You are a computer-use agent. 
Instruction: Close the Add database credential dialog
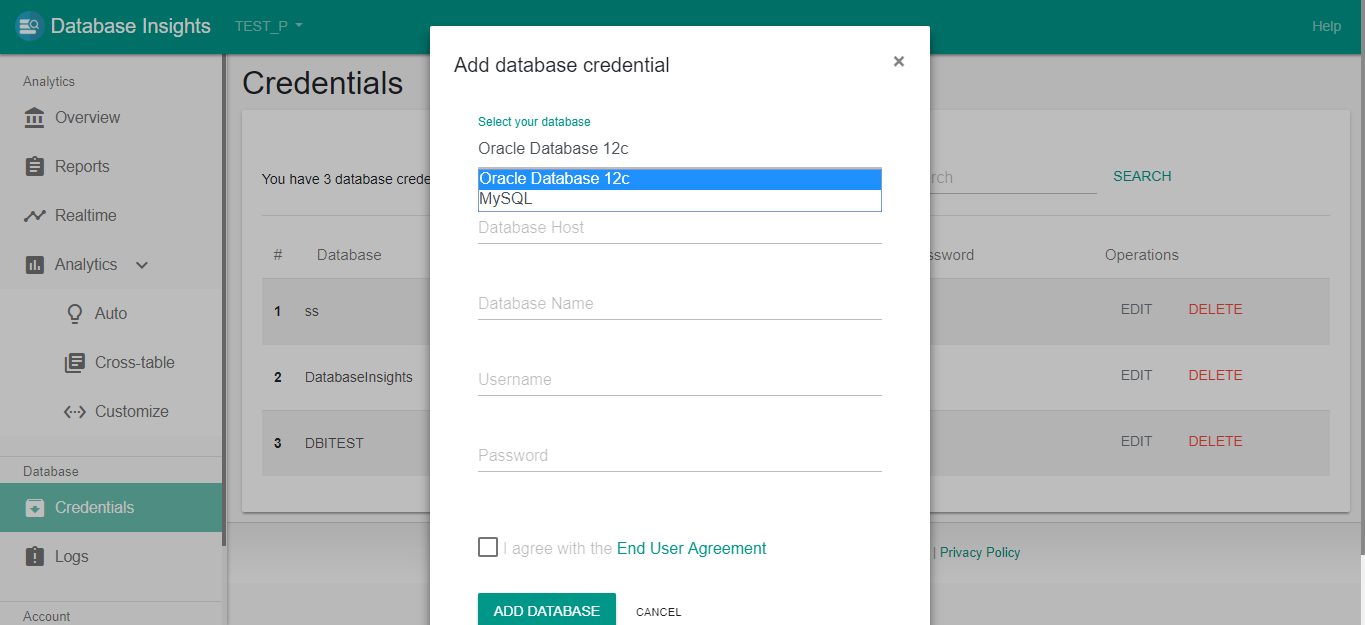tap(899, 62)
